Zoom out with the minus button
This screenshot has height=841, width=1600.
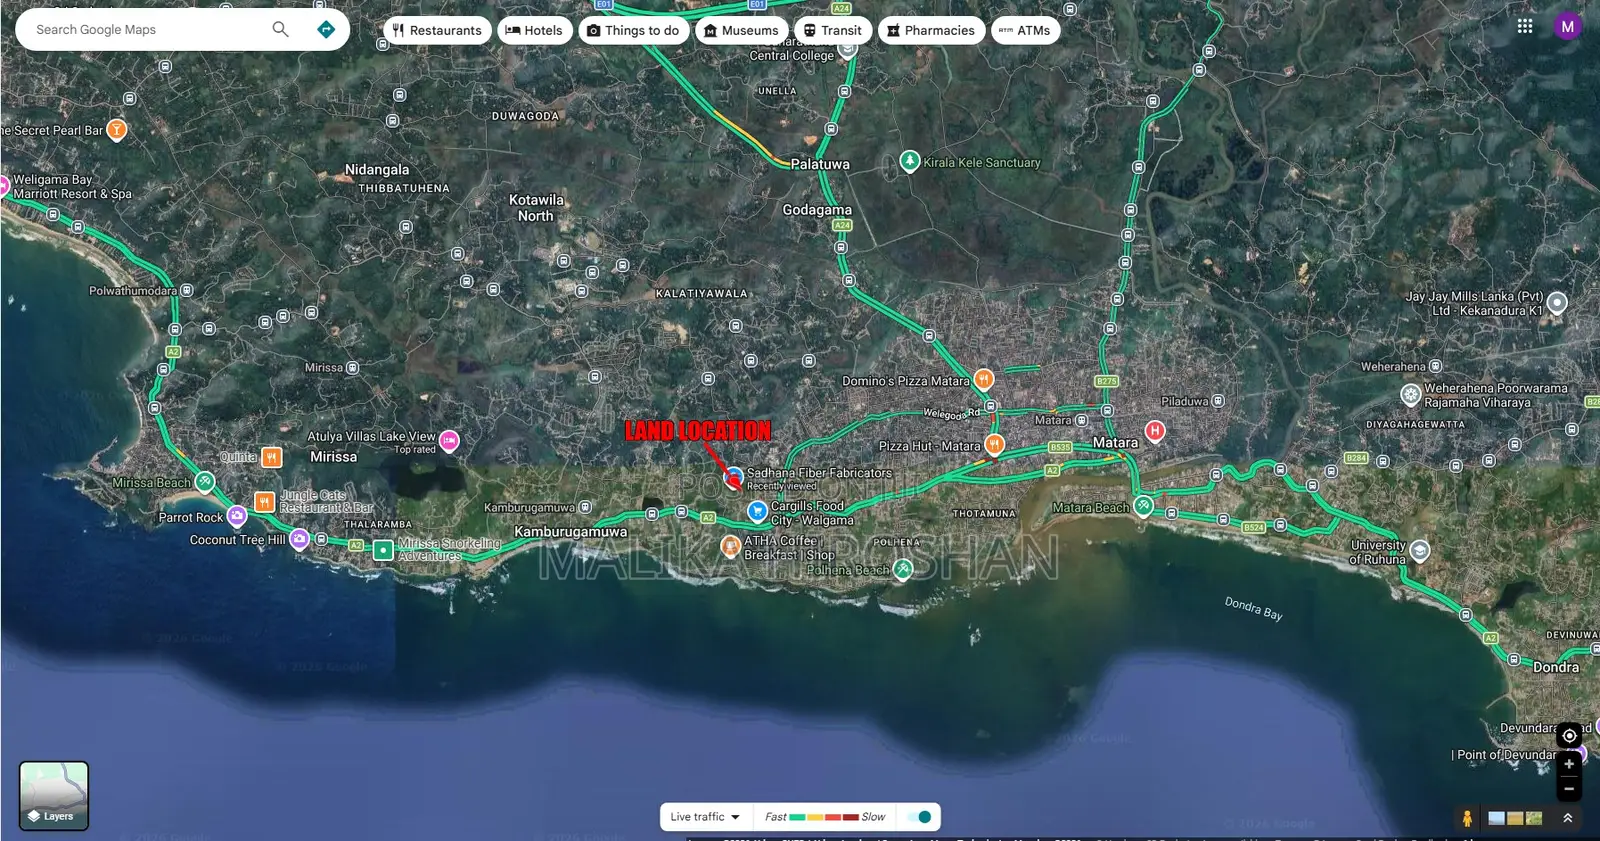point(1569,789)
